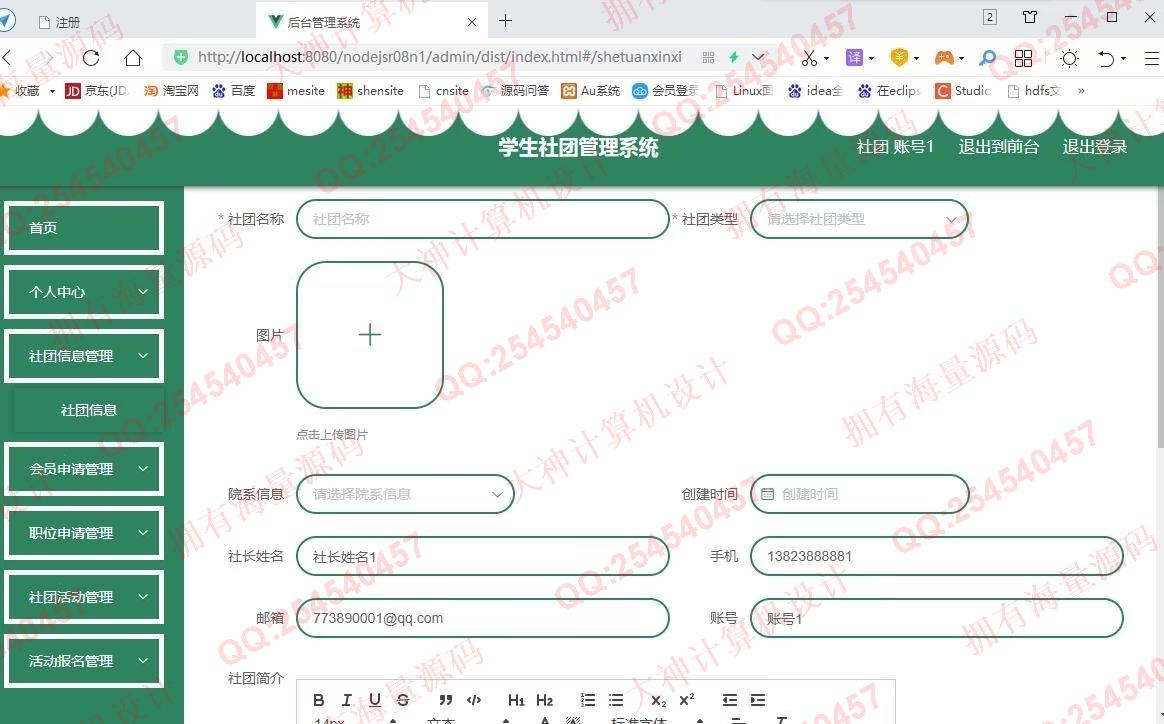Insert blockquote with the quote icon
Image resolution: width=1164 pixels, height=724 pixels.
pos(445,699)
